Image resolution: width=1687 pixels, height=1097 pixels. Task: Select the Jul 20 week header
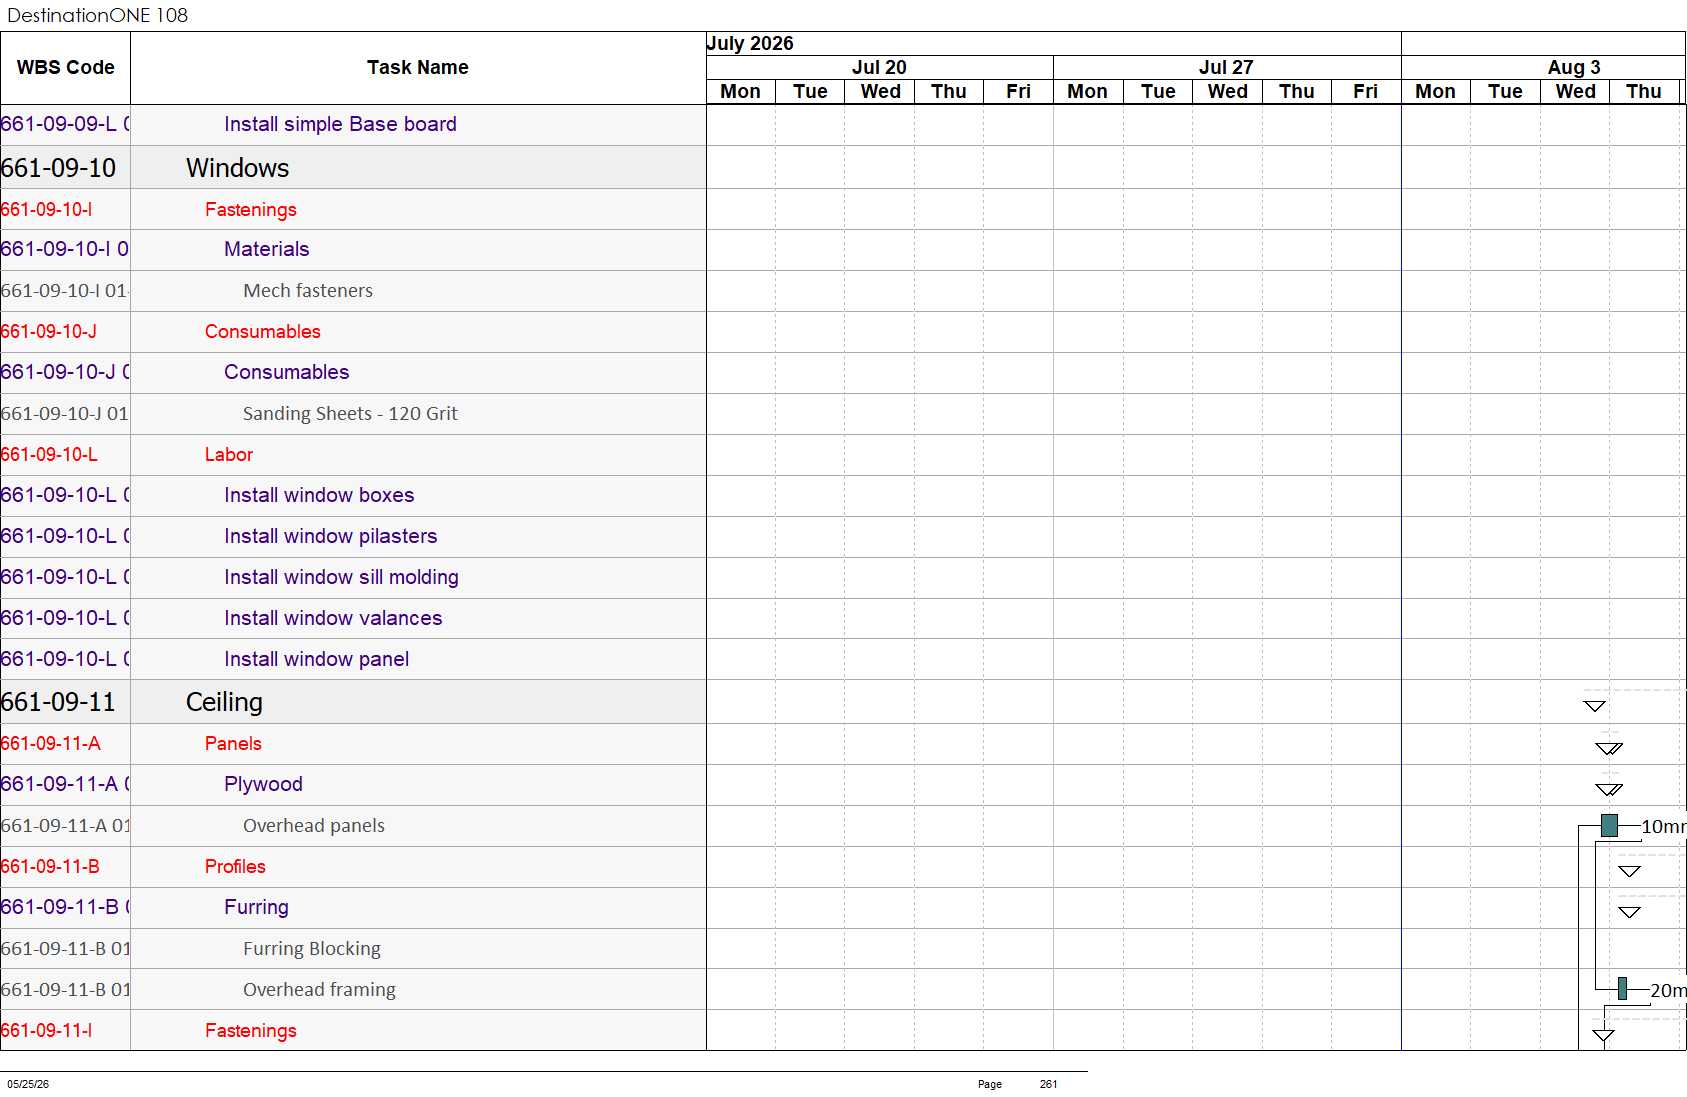click(879, 67)
